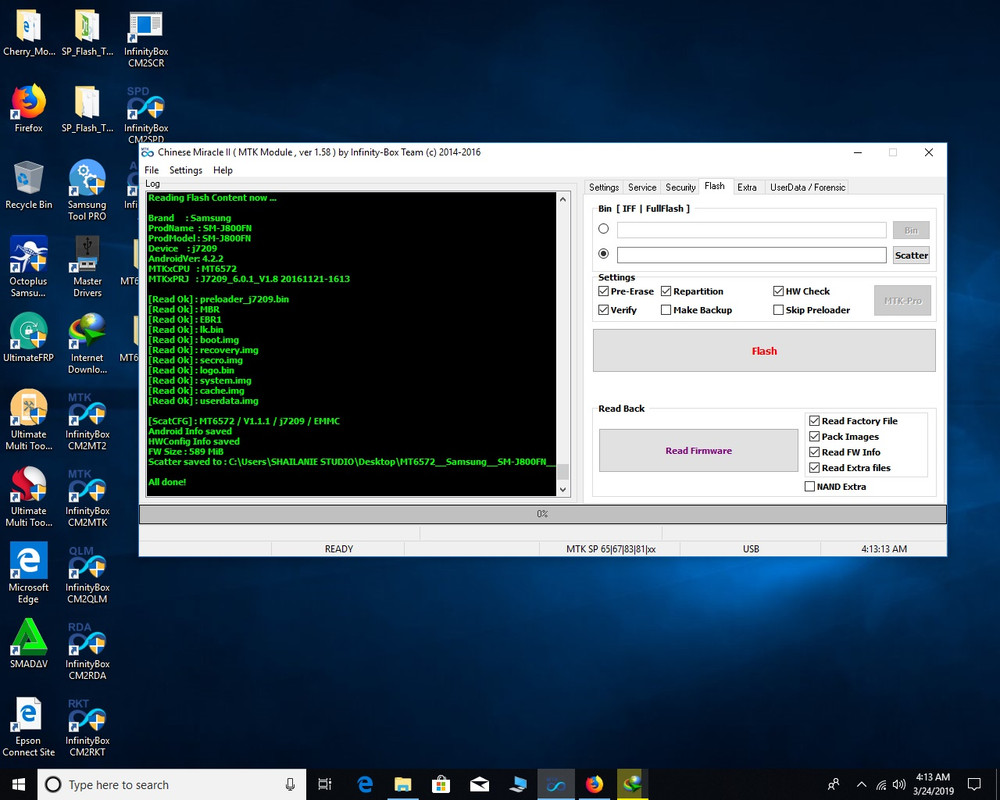Open the Recycle Bin icon

pyautogui.click(x=28, y=181)
